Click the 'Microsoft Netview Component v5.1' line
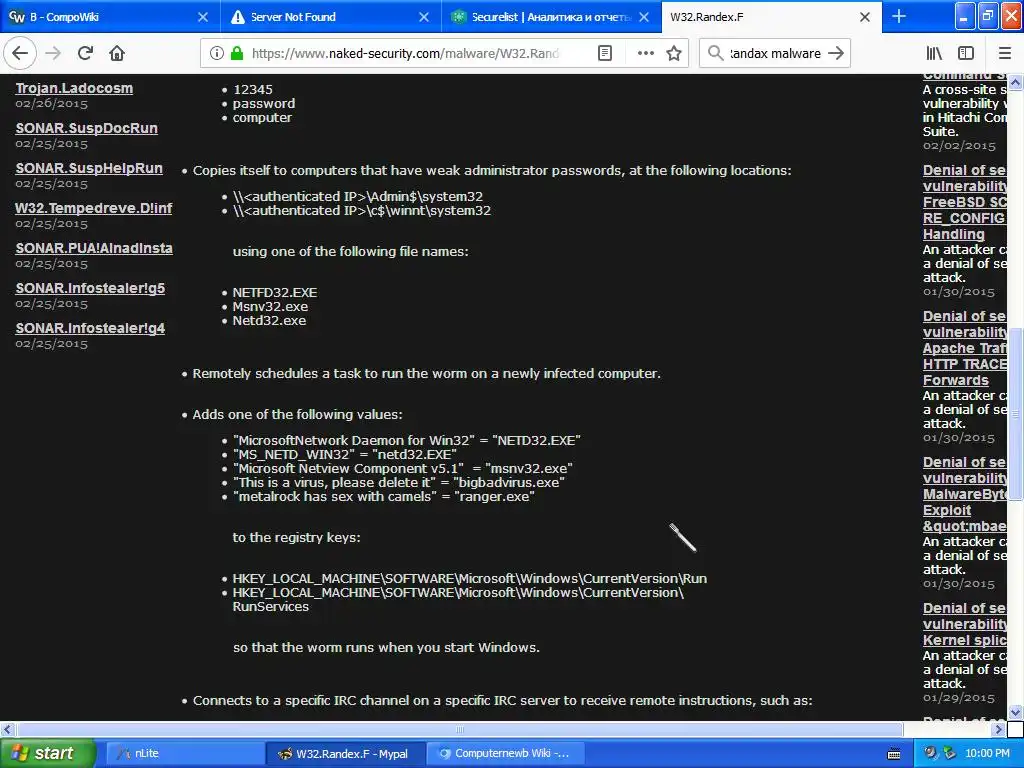Screen dimensions: 1024x768 pyautogui.click(x=402, y=468)
